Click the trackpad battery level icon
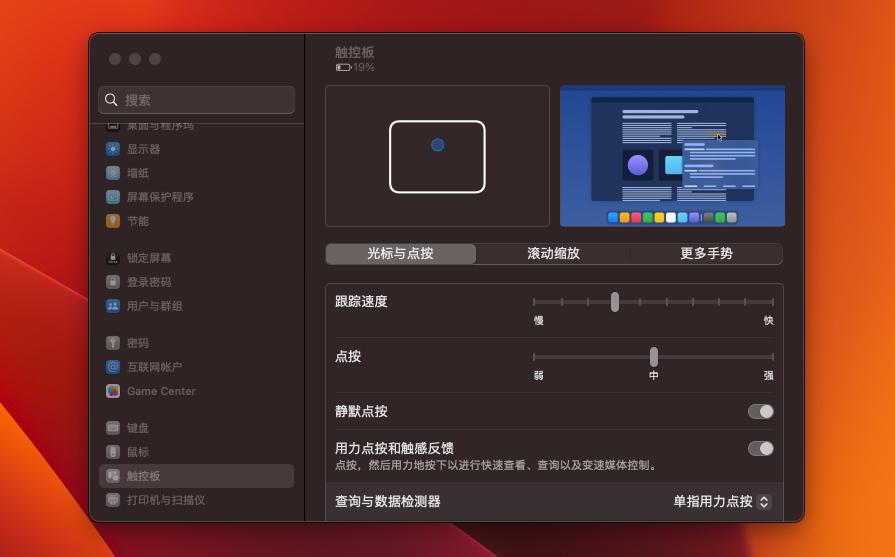 point(343,67)
